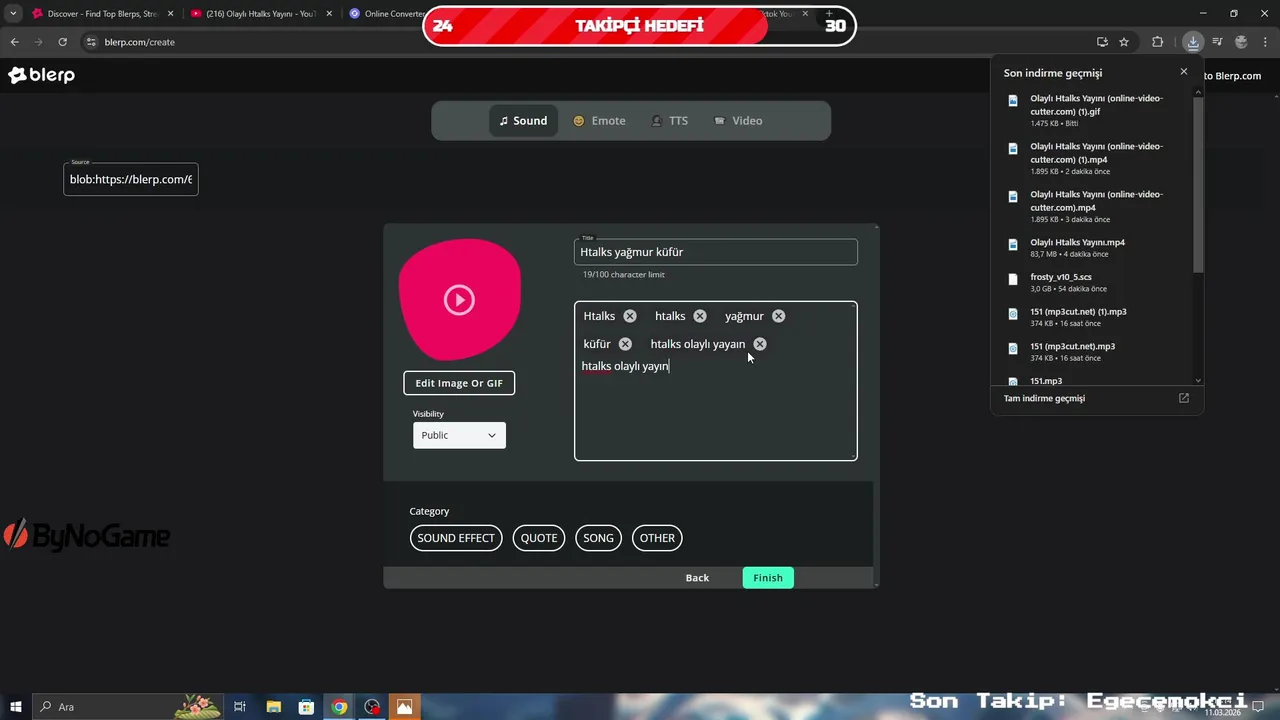The width and height of the screenshot is (1280, 720).
Task: Open File Explorer from taskbar
Action: tap(274, 707)
